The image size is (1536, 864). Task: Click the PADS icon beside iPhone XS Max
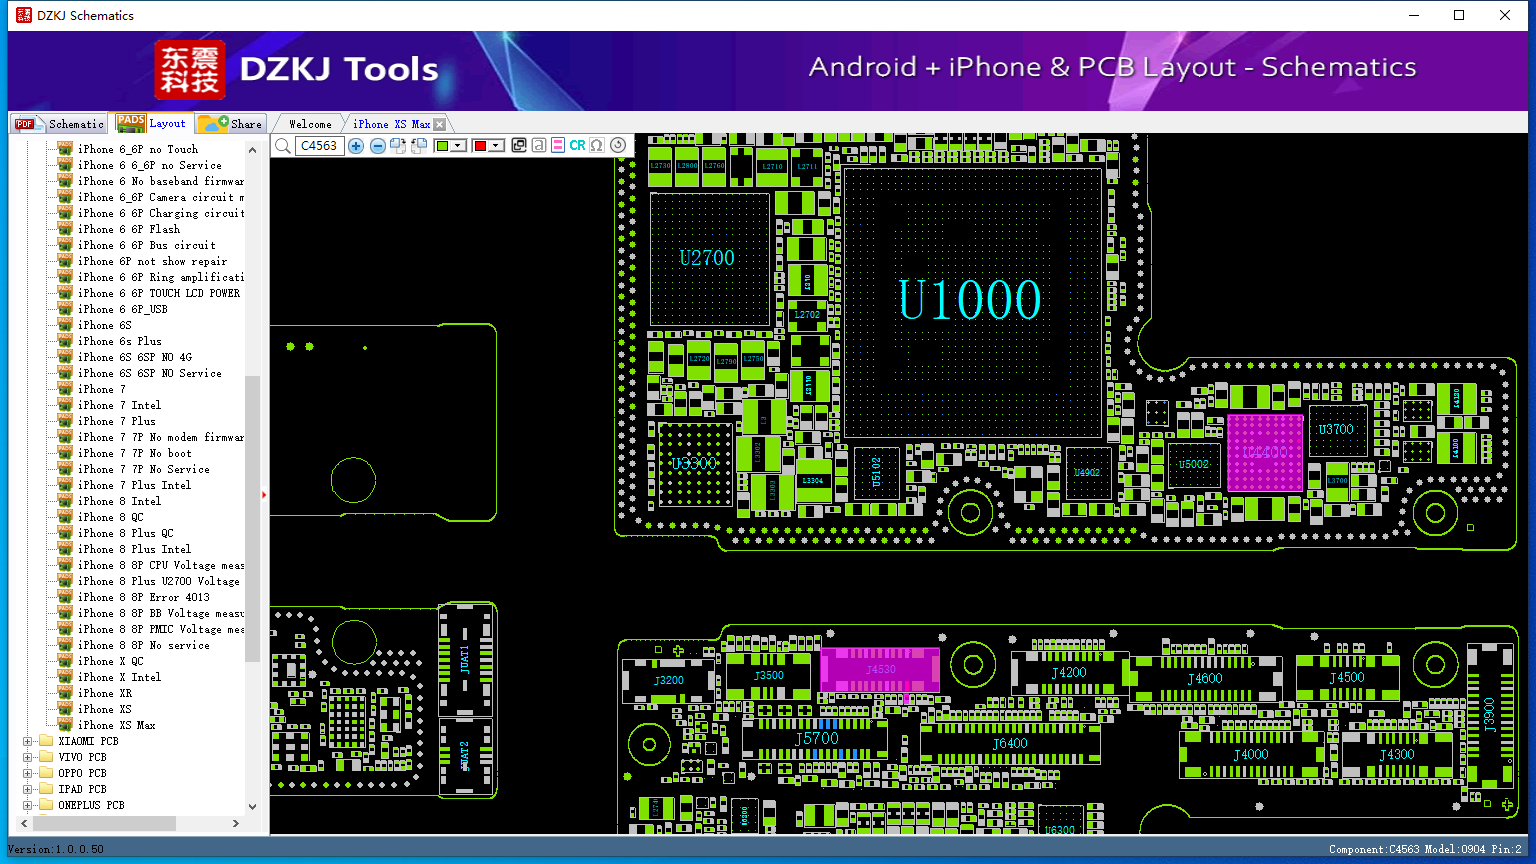[65, 725]
